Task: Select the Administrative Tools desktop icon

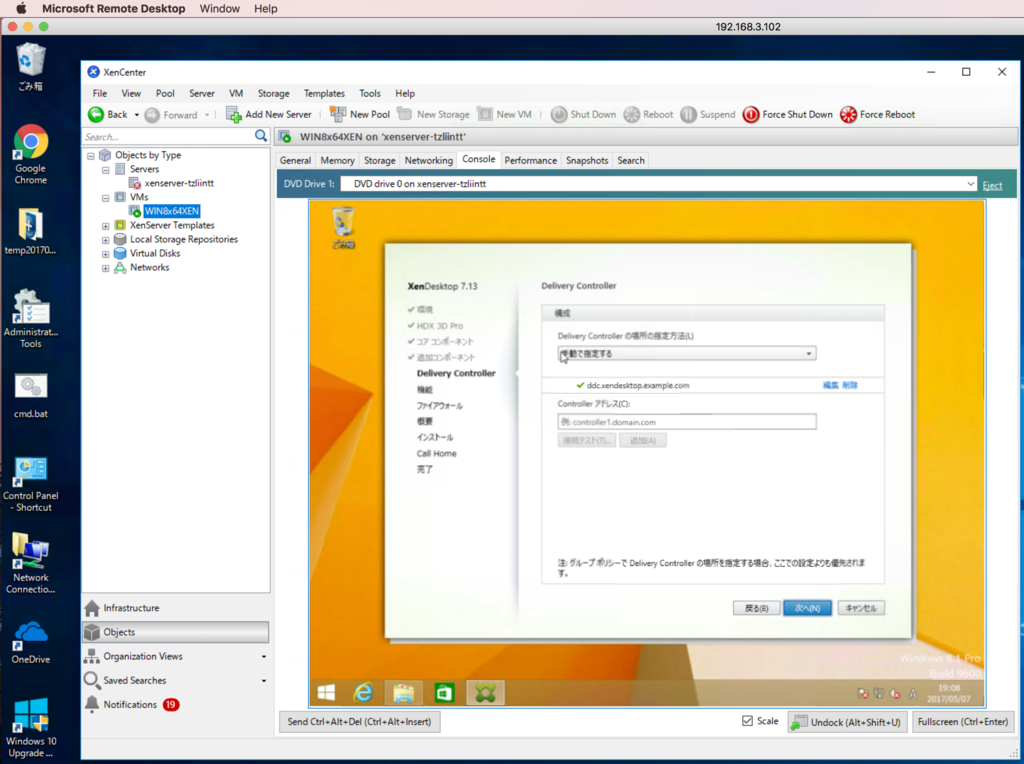Action: coord(31,319)
